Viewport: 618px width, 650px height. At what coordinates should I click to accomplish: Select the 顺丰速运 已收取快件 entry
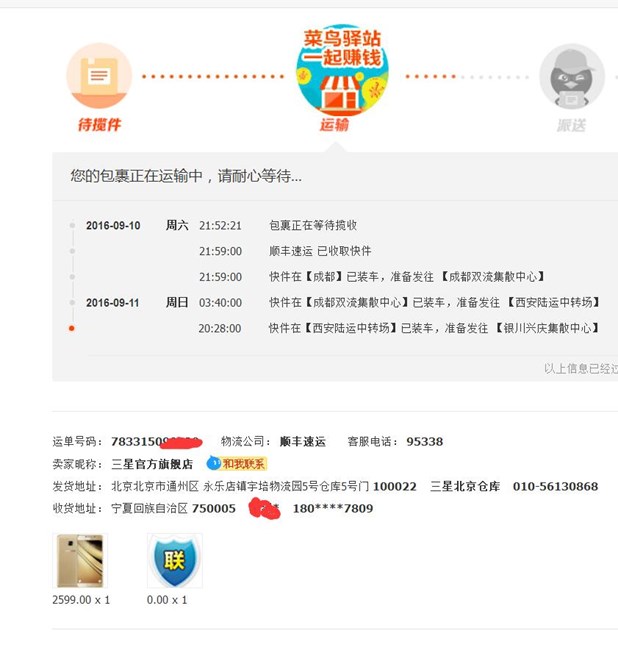pos(285,251)
